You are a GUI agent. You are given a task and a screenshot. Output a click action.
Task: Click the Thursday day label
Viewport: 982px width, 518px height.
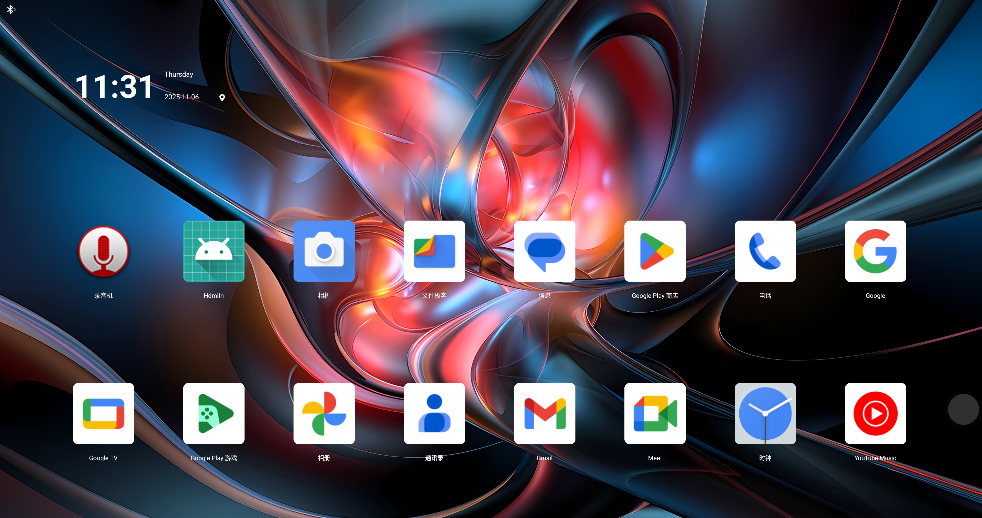point(178,75)
